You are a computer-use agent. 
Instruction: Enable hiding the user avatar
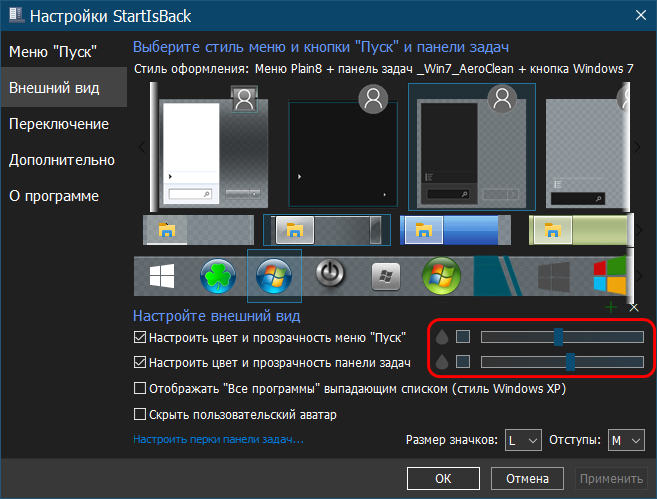tap(140, 414)
